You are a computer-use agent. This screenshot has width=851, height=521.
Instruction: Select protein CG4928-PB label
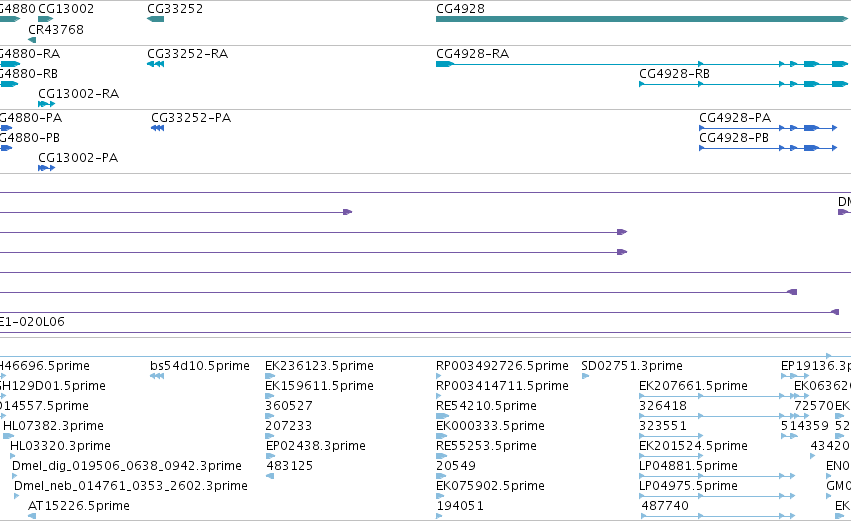734,138
